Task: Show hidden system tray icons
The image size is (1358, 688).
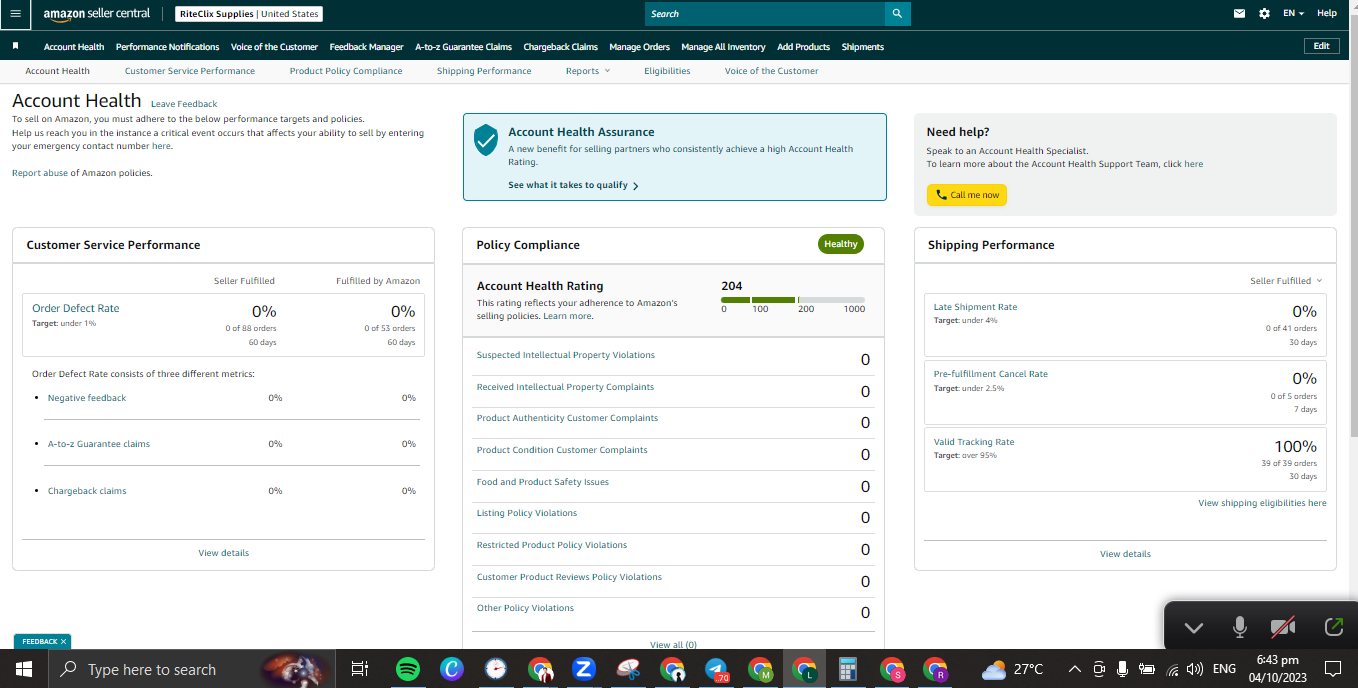Action: [x=1075, y=669]
